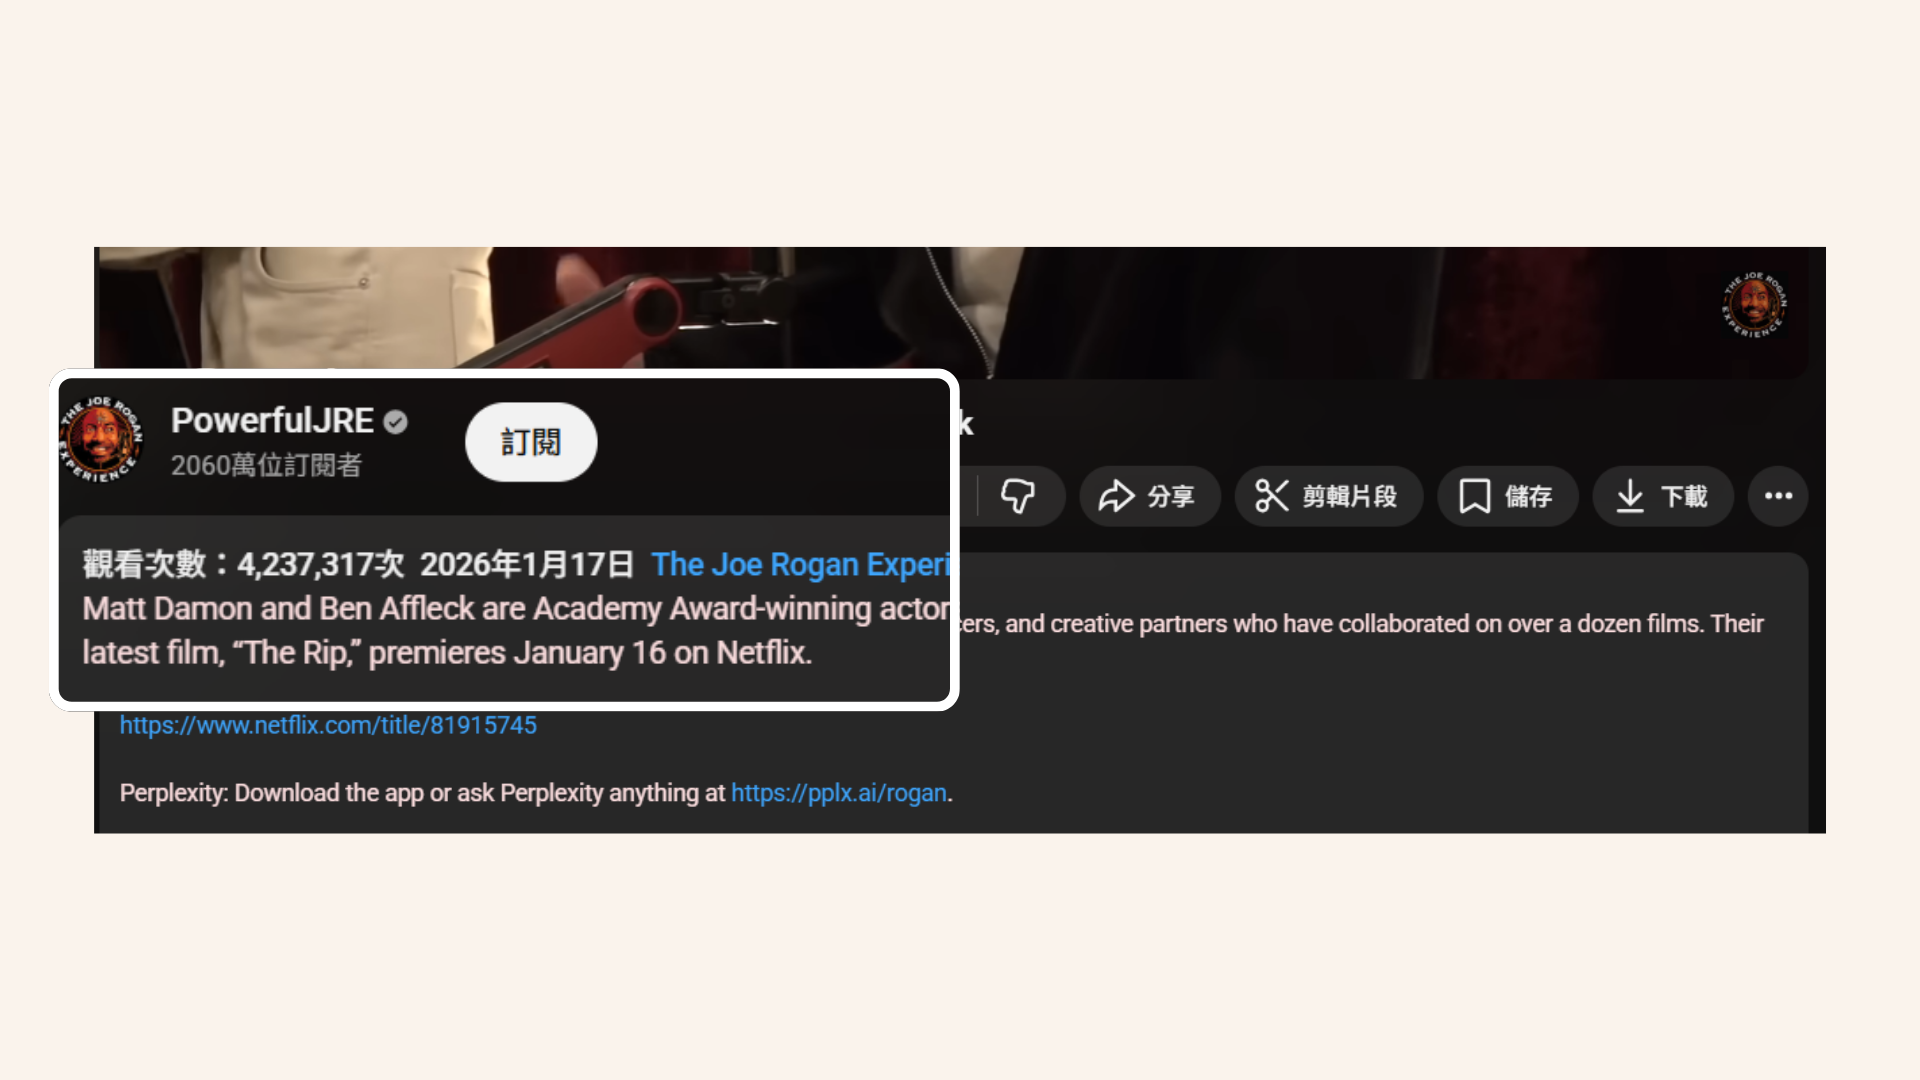The height and width of the screenshot is (1080, 1920).
Task: Subscribe using the 訂閱 button
Action: [x=531, y=442]
